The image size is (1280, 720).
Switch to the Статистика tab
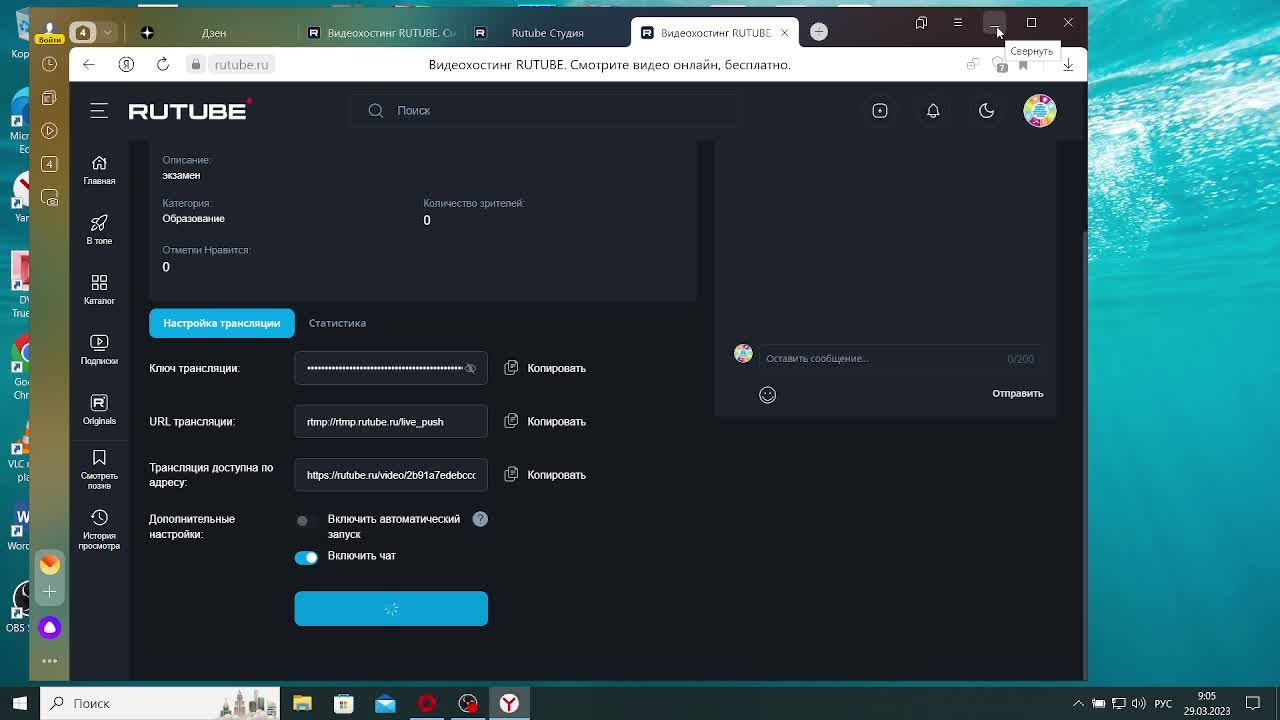(337, 323)
